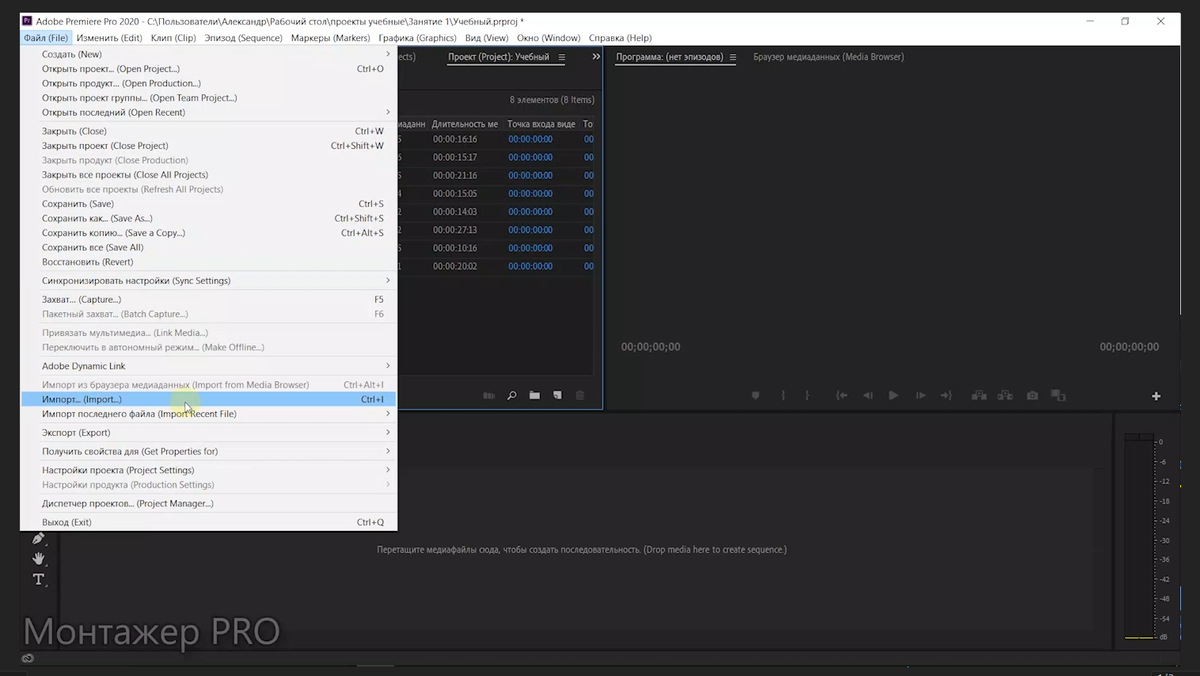
Task: Sort by Длительность ме column header
Action: 465,124
